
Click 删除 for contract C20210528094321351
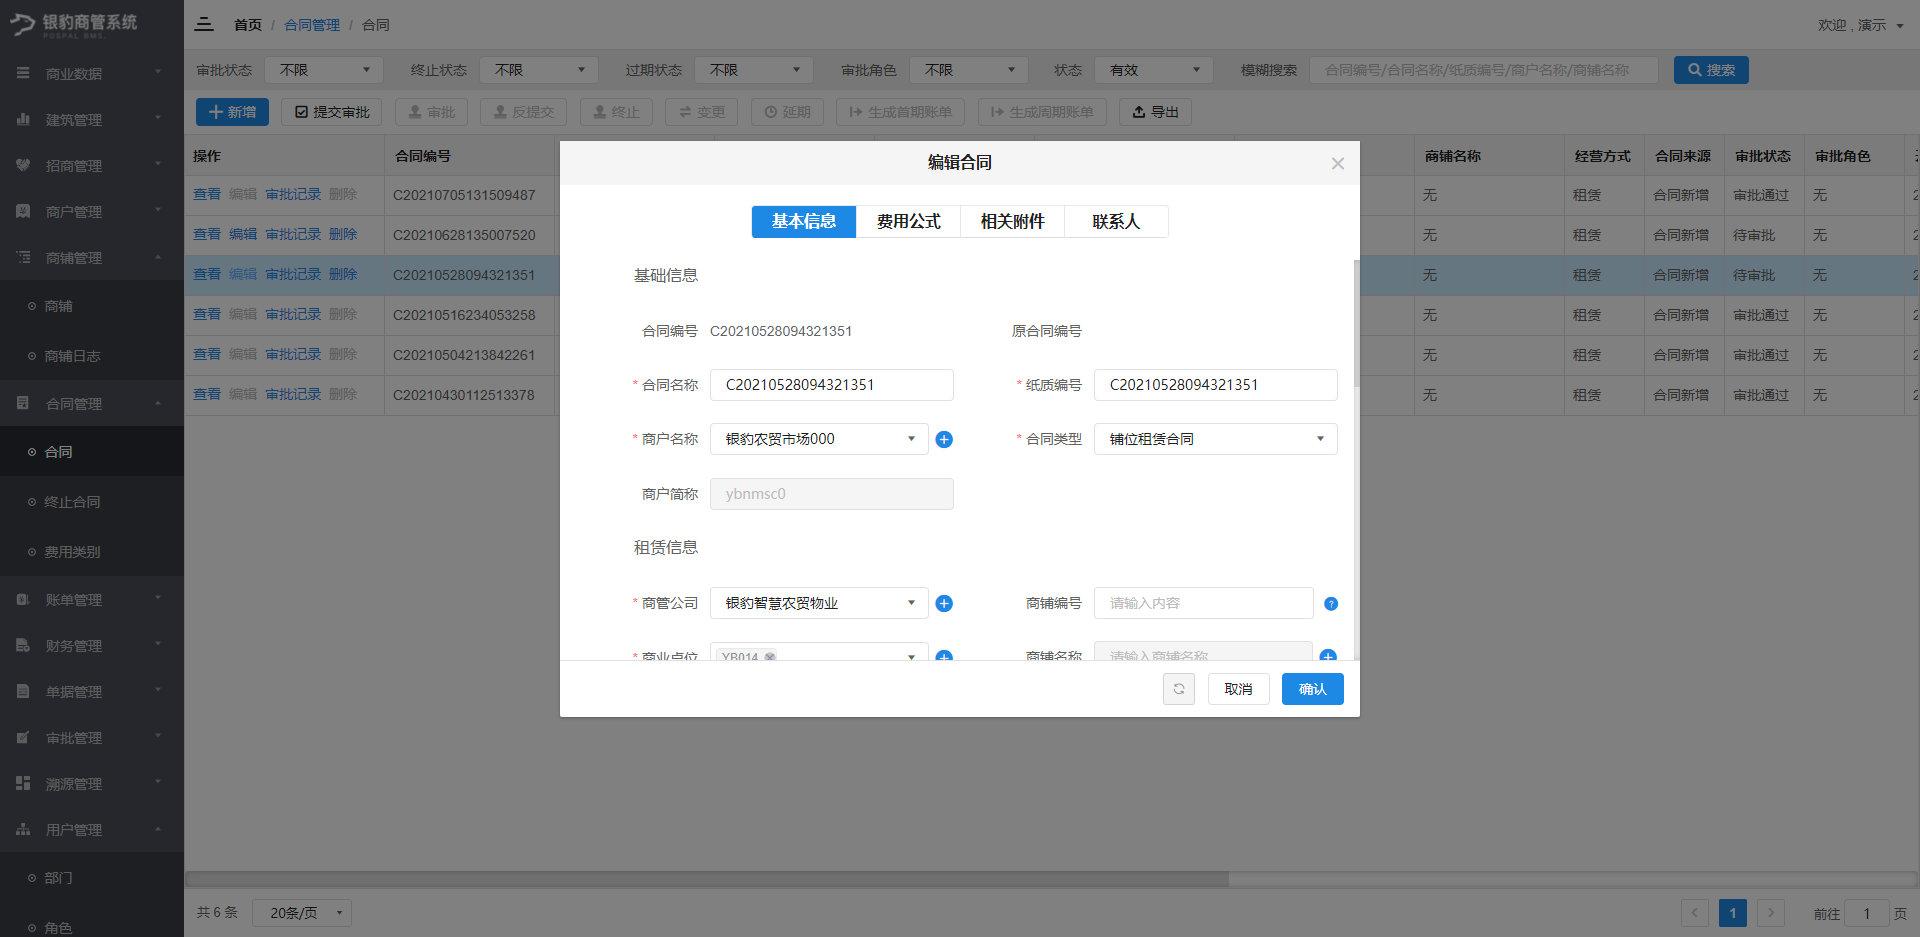[x=343, y=275]
